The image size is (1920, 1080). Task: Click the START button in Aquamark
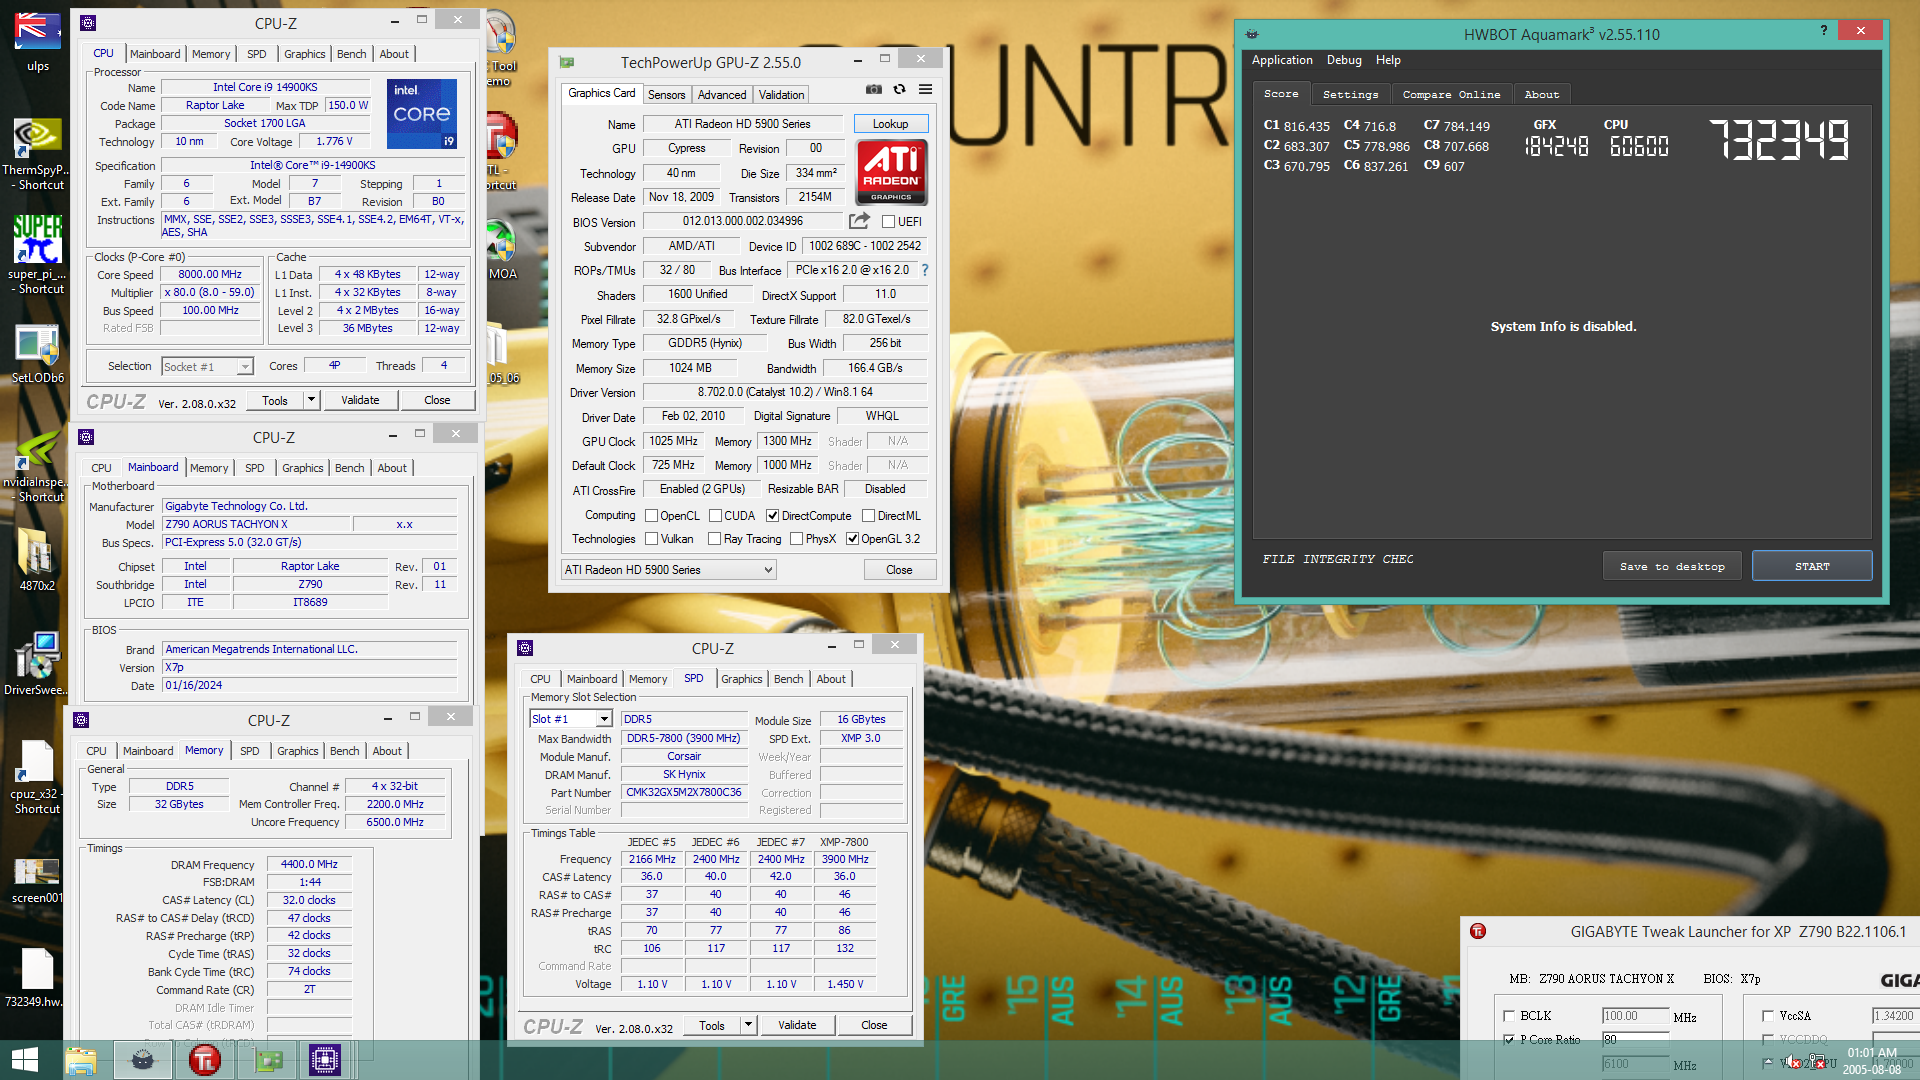coord(1812,566)
